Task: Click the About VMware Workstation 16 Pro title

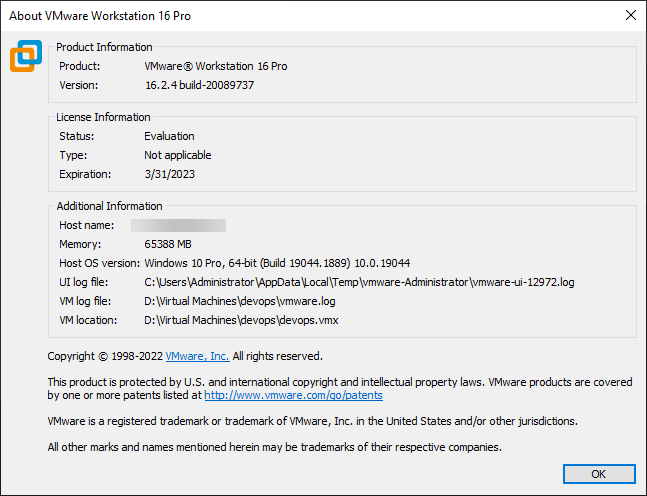Action: 100,16
